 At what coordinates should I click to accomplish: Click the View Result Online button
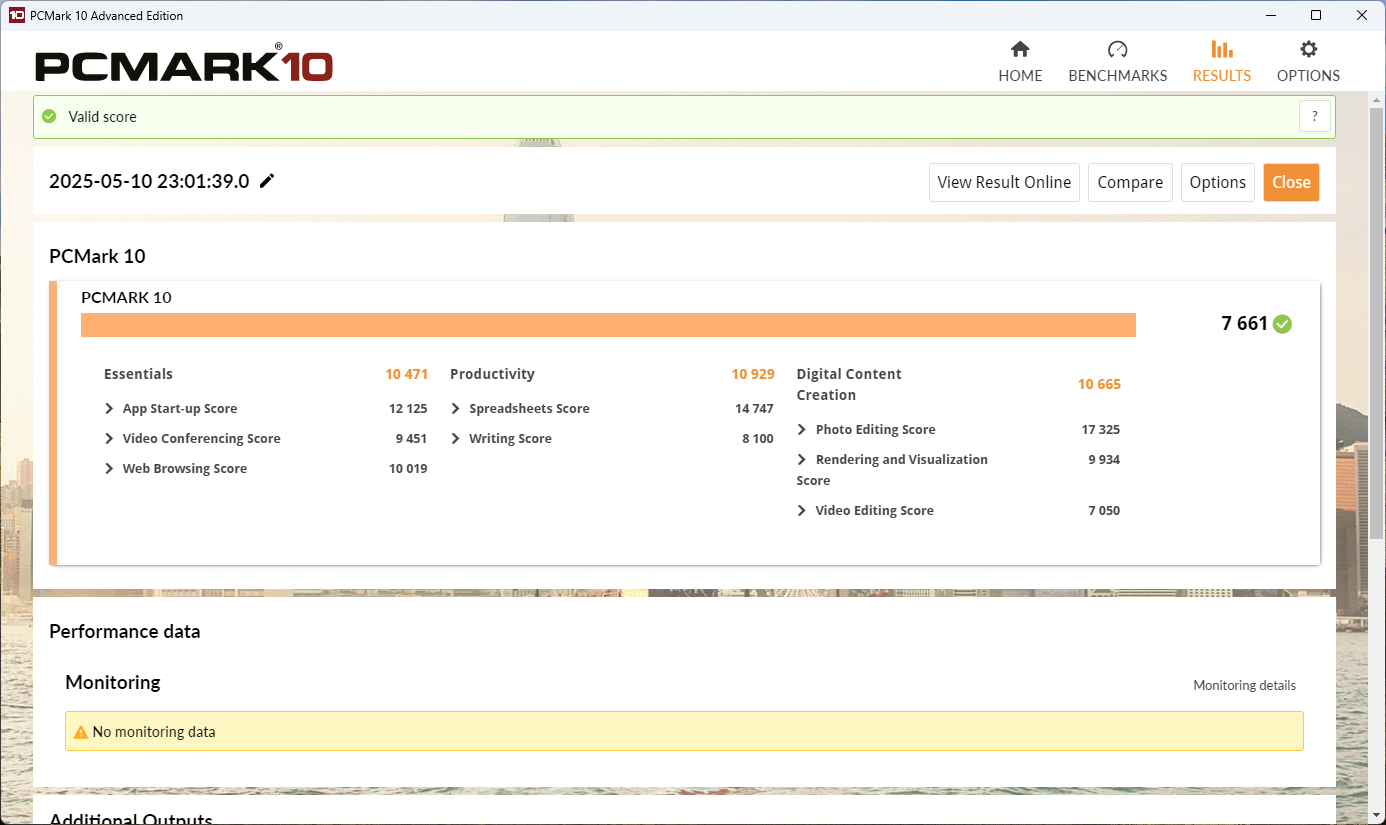(1004, 182)
